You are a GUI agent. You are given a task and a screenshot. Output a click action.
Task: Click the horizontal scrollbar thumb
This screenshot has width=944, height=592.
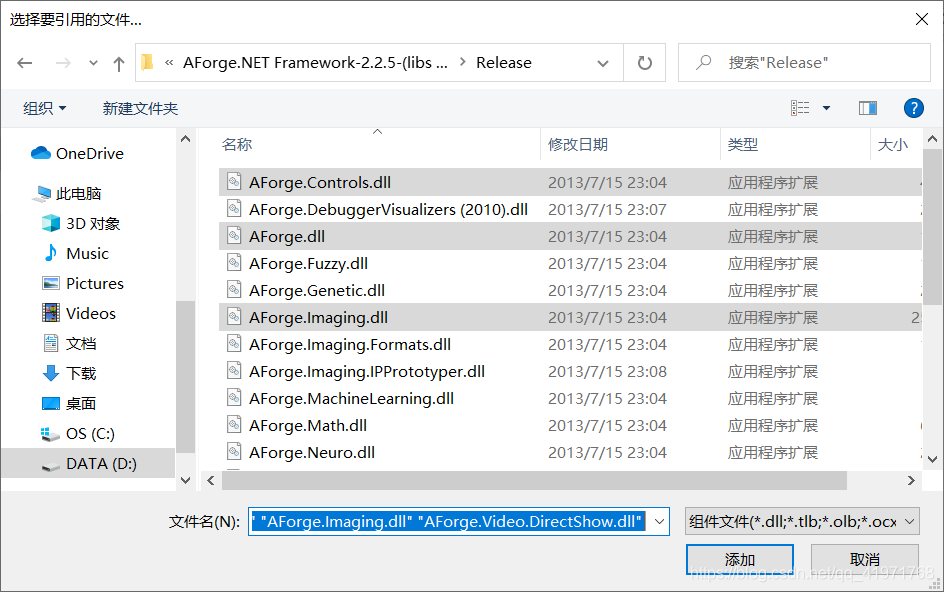[534, 481]
